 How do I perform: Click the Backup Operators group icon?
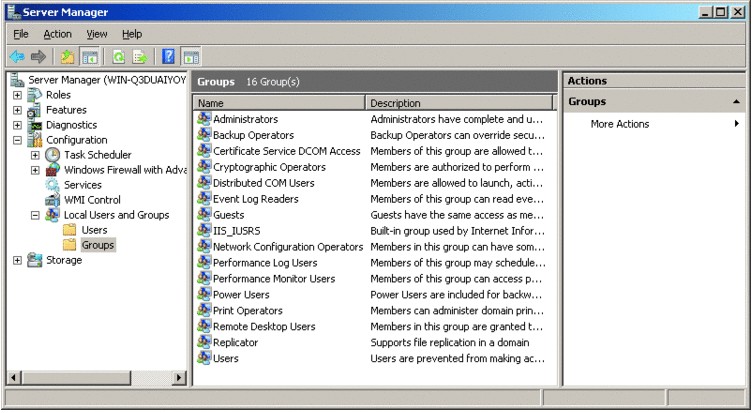click(204, 134)
